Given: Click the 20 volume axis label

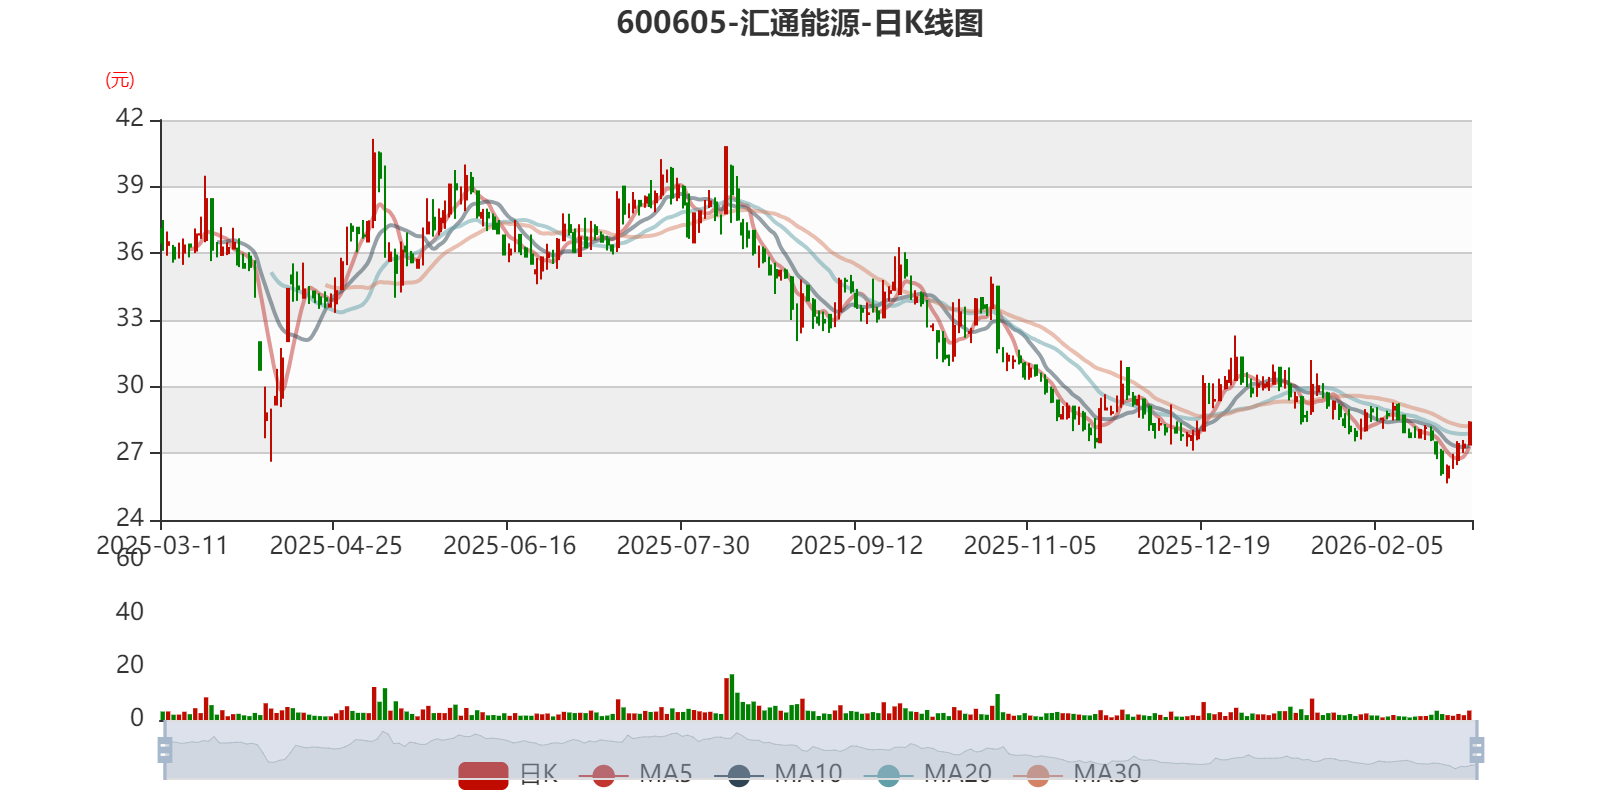Looking at the screenshot, I should point(130,665).
